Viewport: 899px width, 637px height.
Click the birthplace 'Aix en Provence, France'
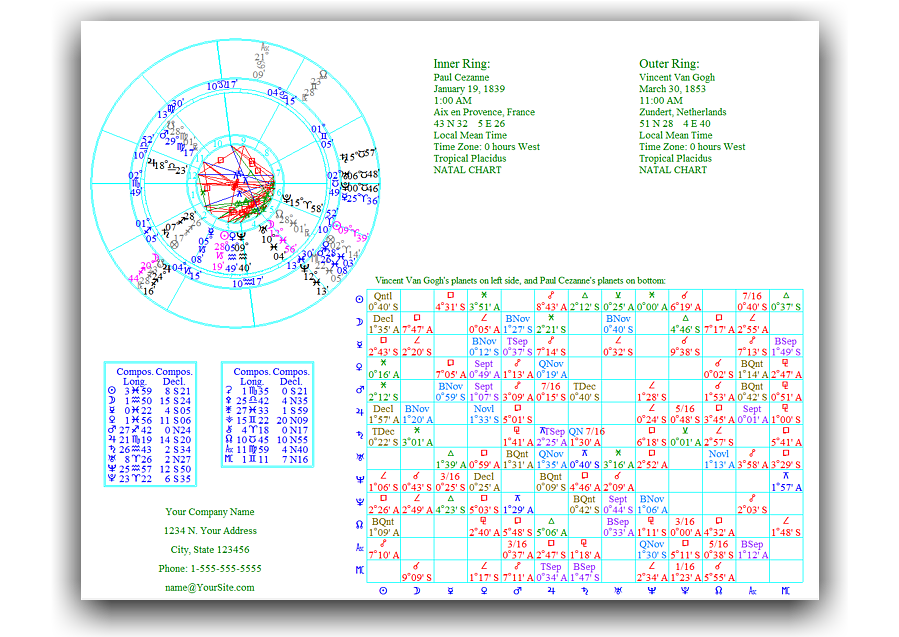(484, 112)
